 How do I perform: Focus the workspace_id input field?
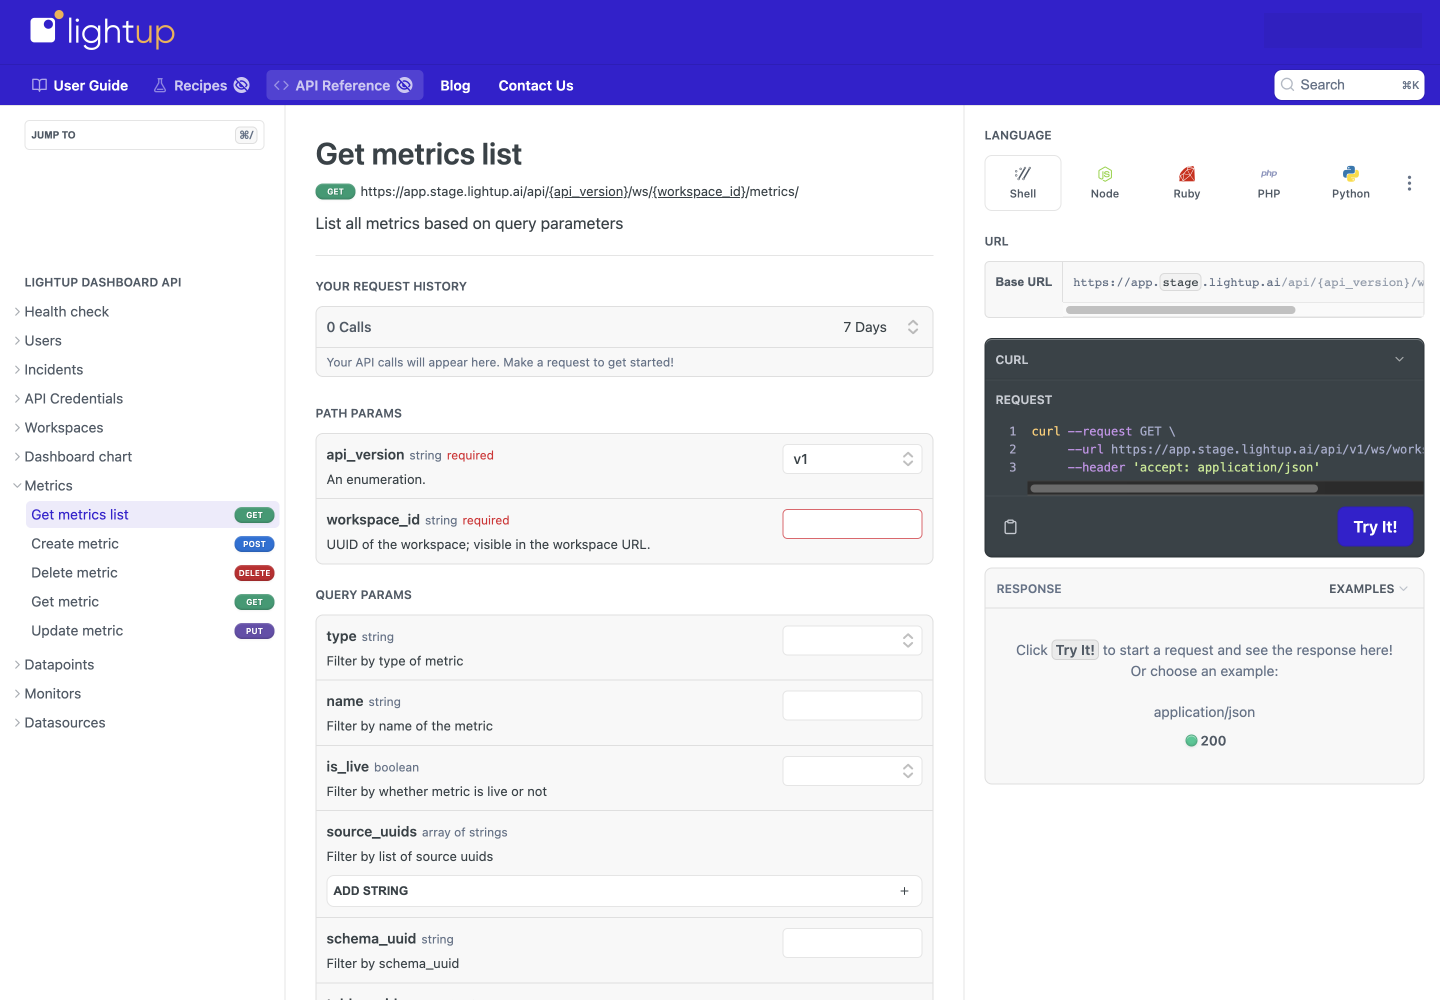(852, 524)
